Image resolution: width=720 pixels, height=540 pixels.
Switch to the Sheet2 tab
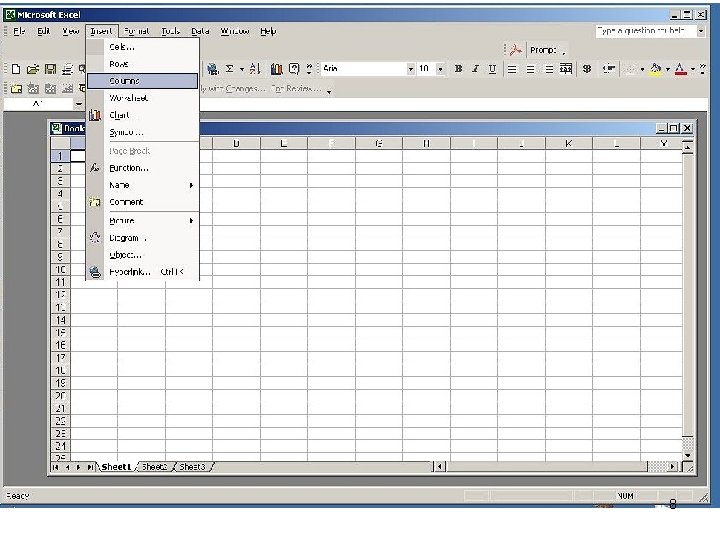click(154, 467)
